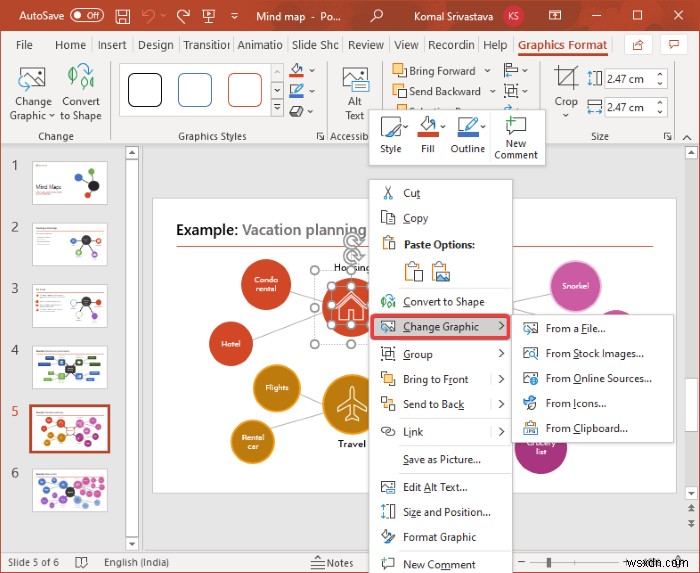
Task: Choose Save as Picture... menu entry
Action: [440, 459]
